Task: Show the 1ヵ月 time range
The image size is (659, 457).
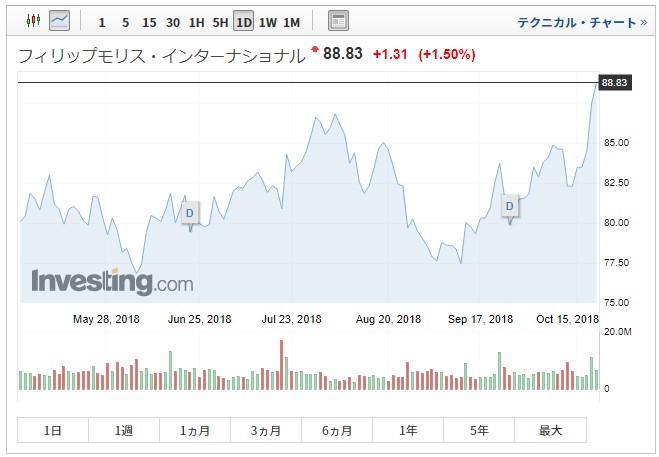Action: coord(195,430)
